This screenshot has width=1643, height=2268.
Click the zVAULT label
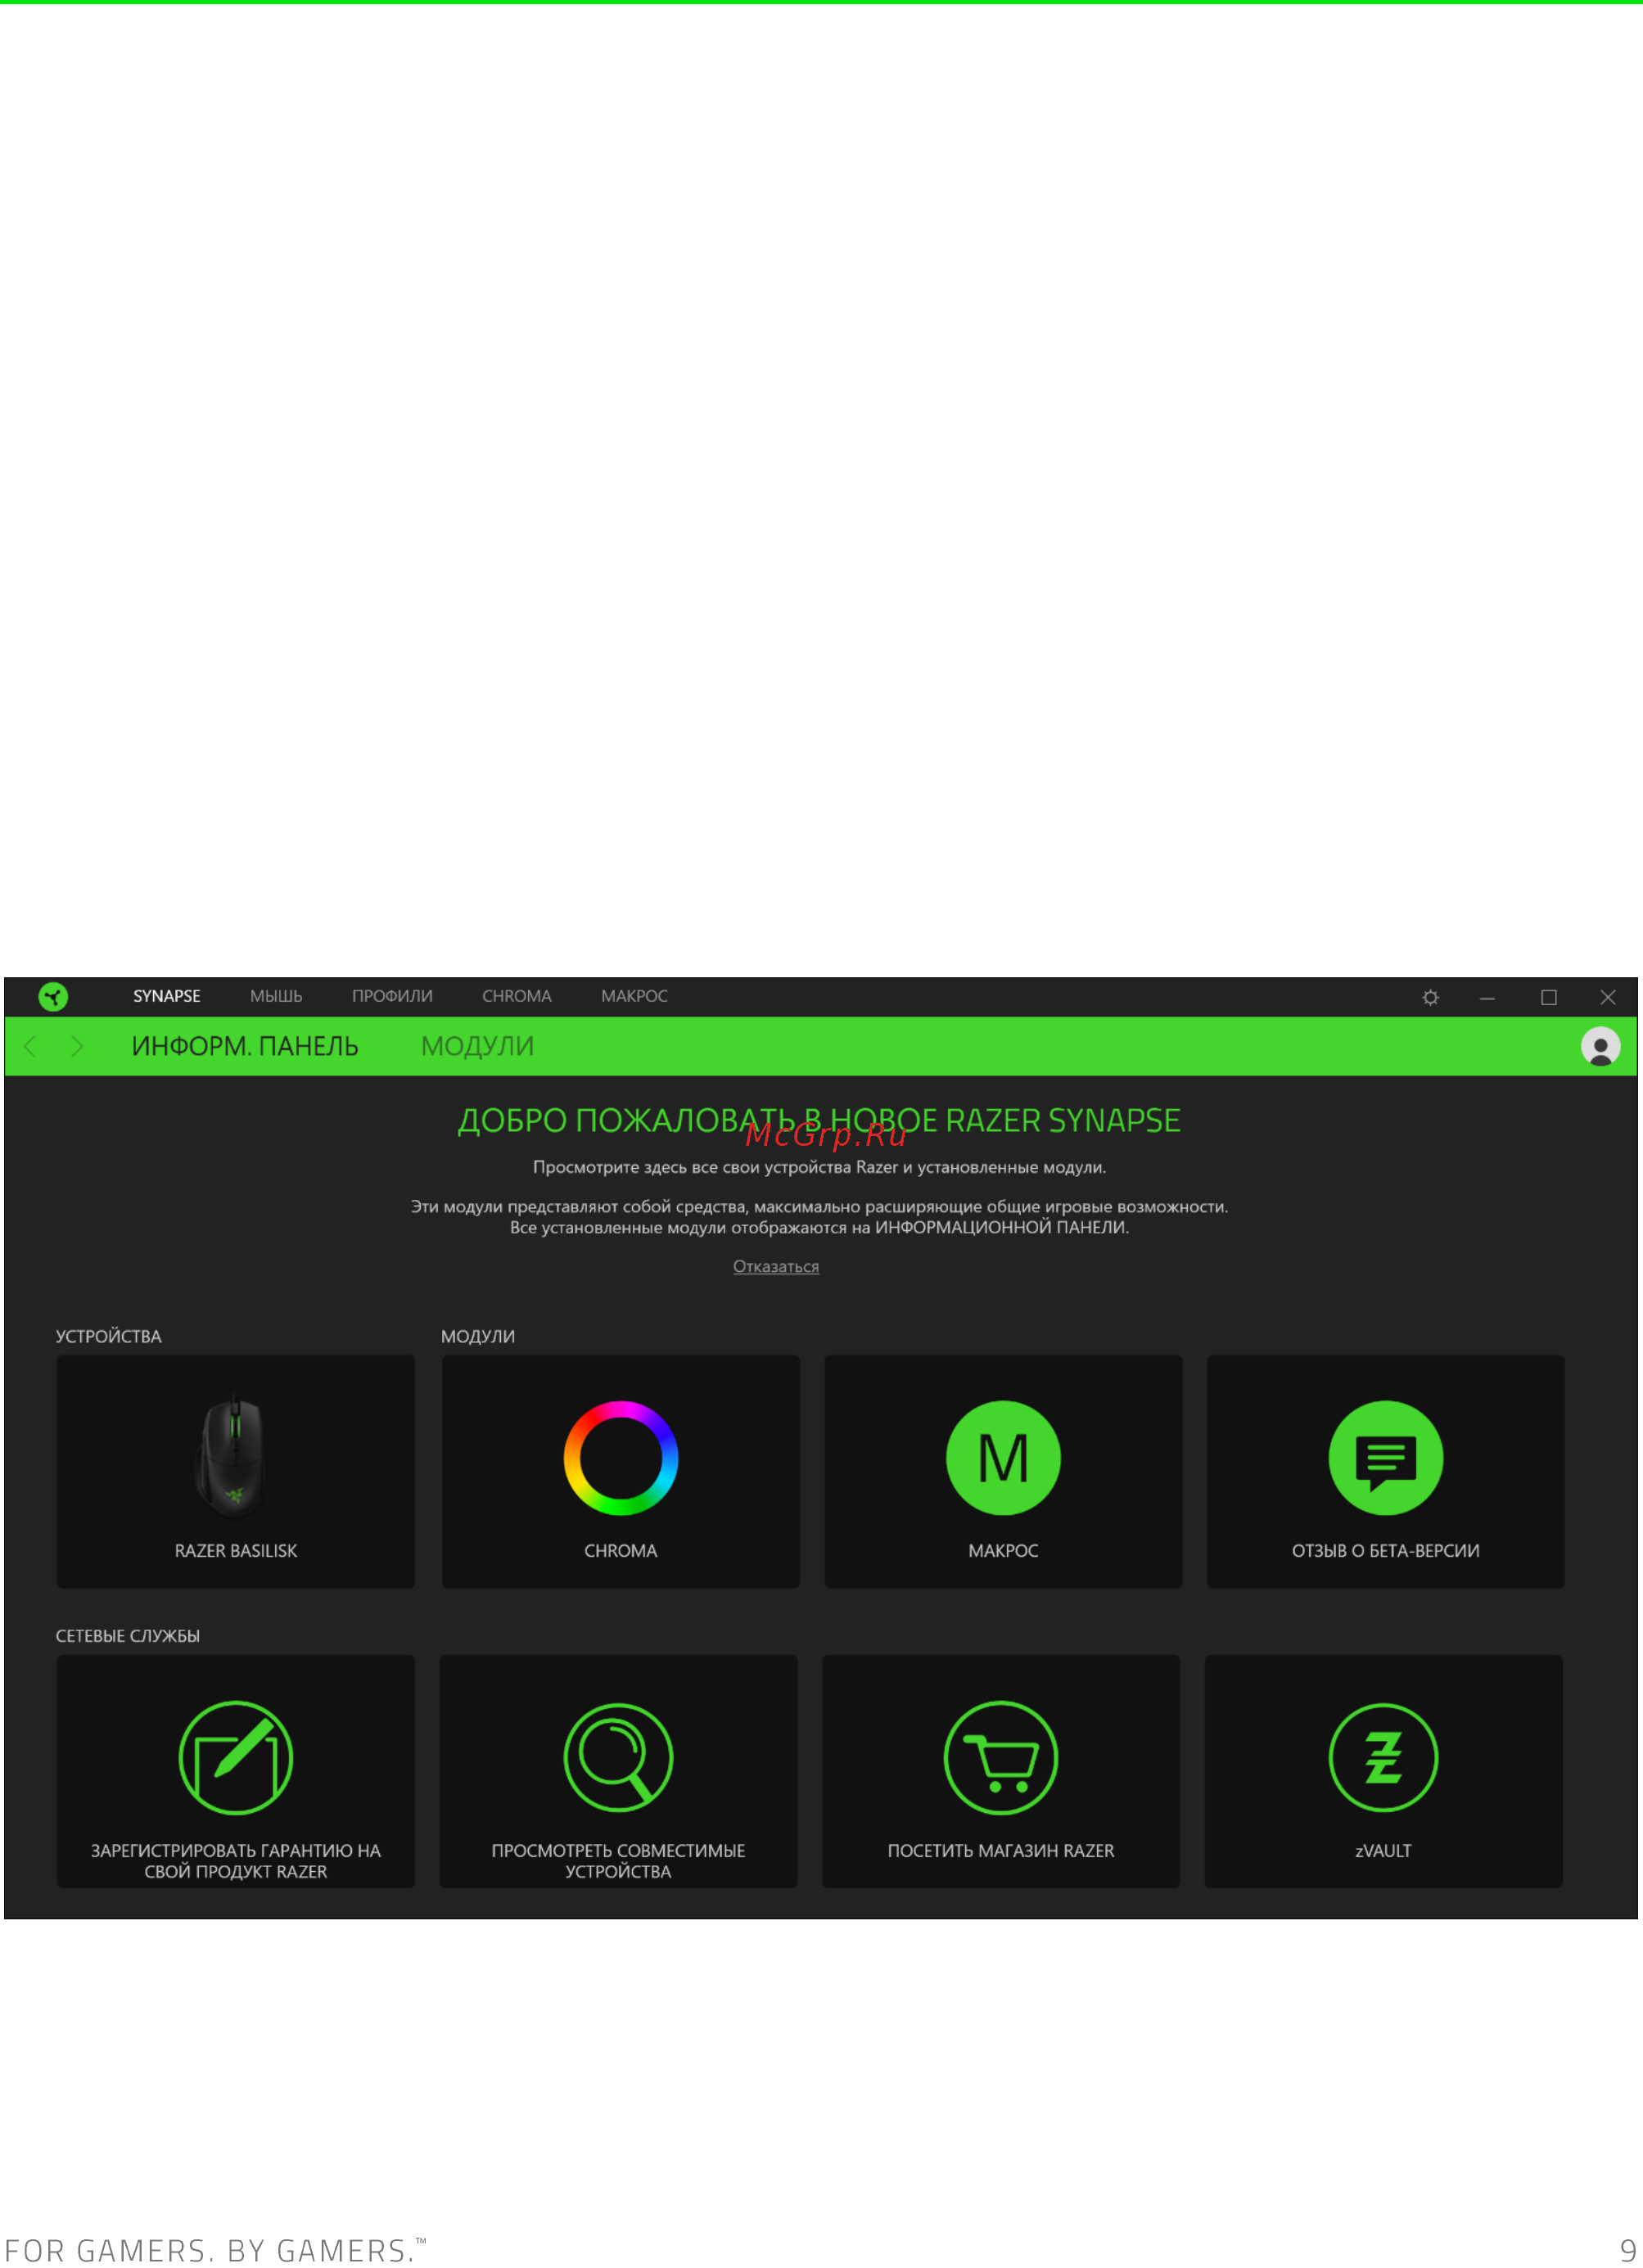1383,1850
